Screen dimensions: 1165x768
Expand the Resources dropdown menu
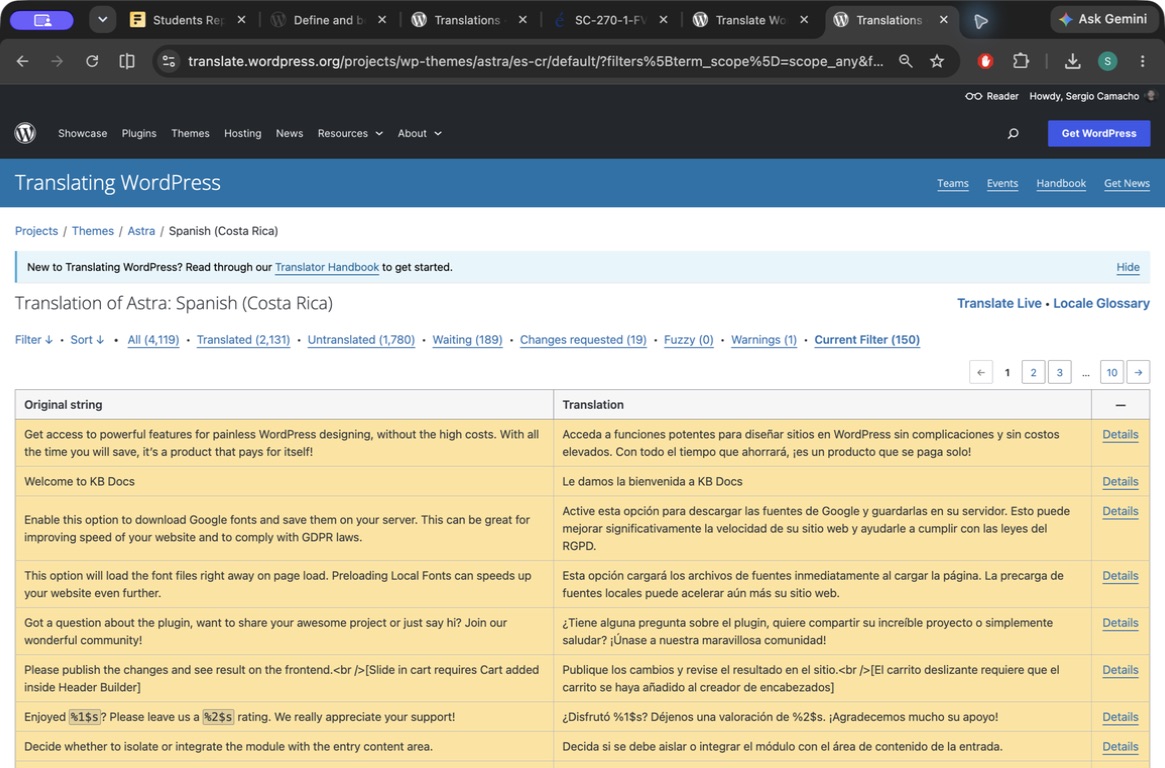pos(350,133)
